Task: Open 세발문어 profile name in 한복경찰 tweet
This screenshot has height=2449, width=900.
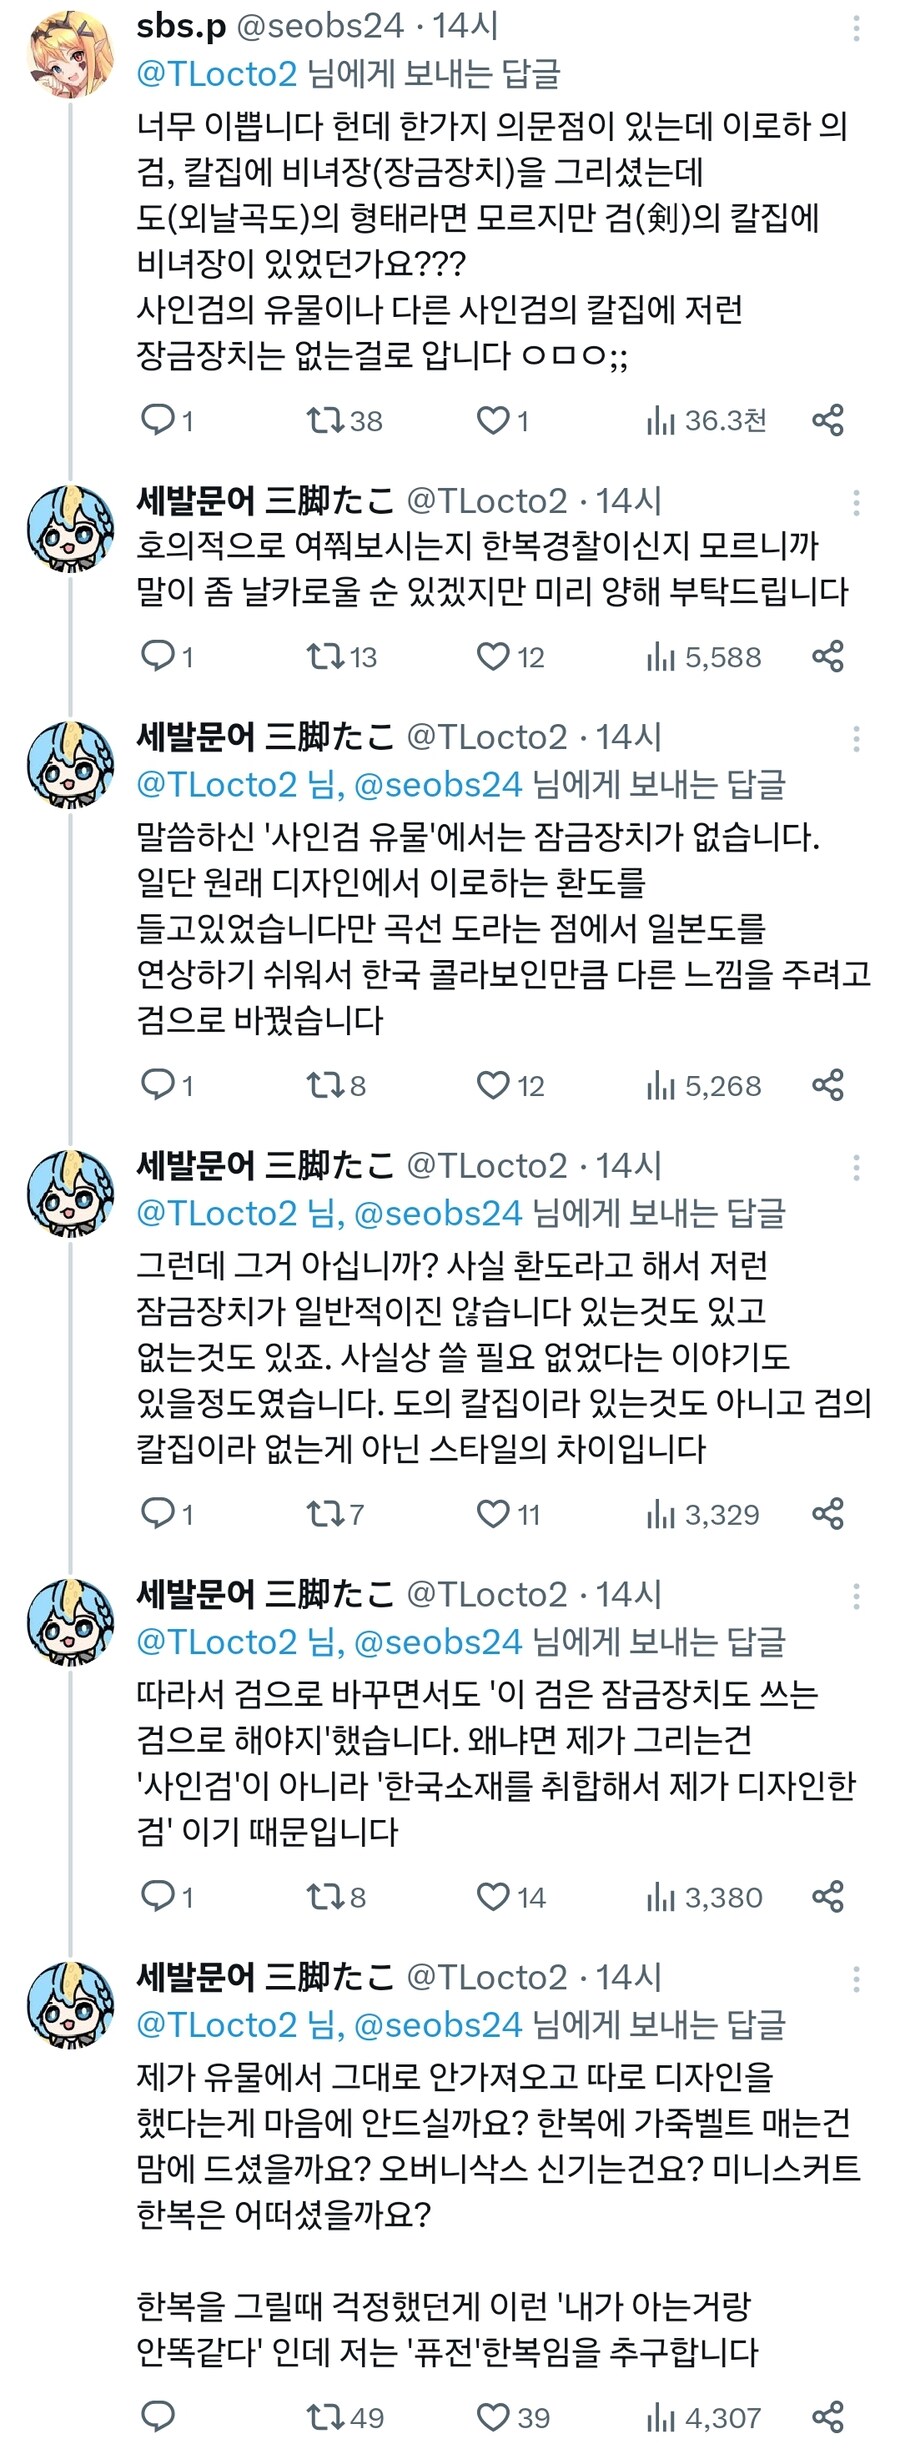Action: 265,501
